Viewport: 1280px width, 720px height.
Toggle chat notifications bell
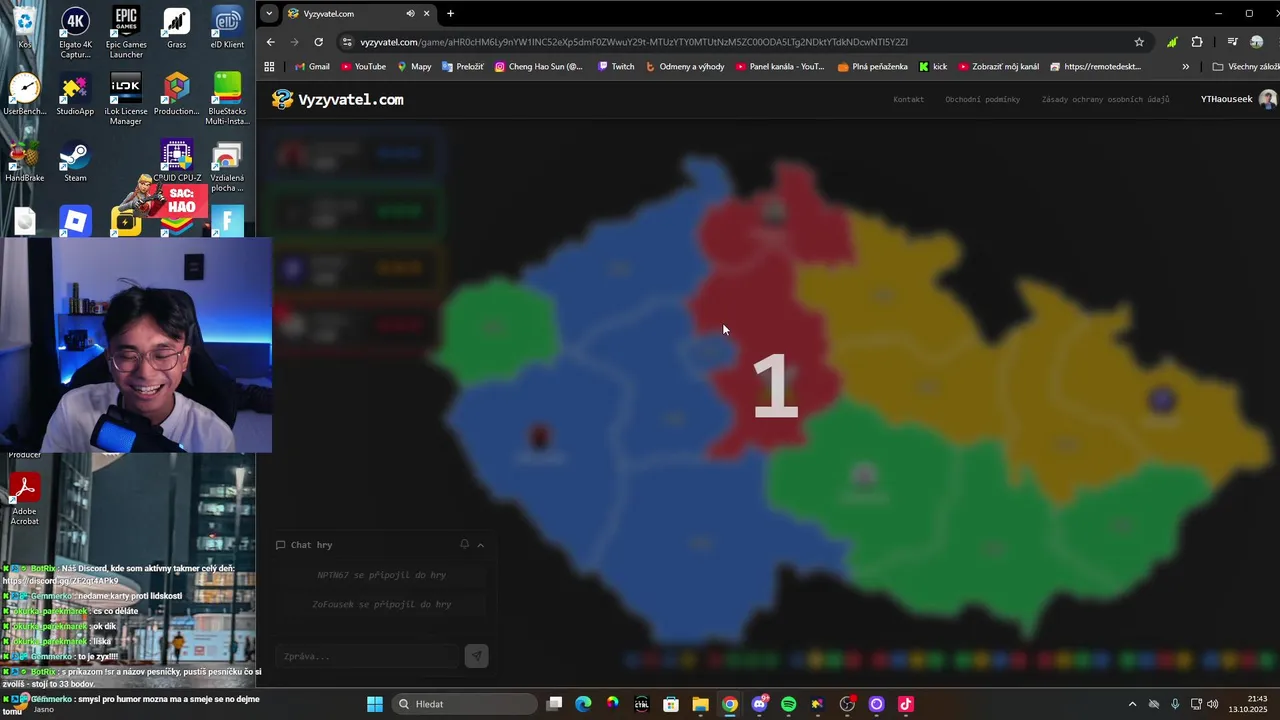coord(464,545)
